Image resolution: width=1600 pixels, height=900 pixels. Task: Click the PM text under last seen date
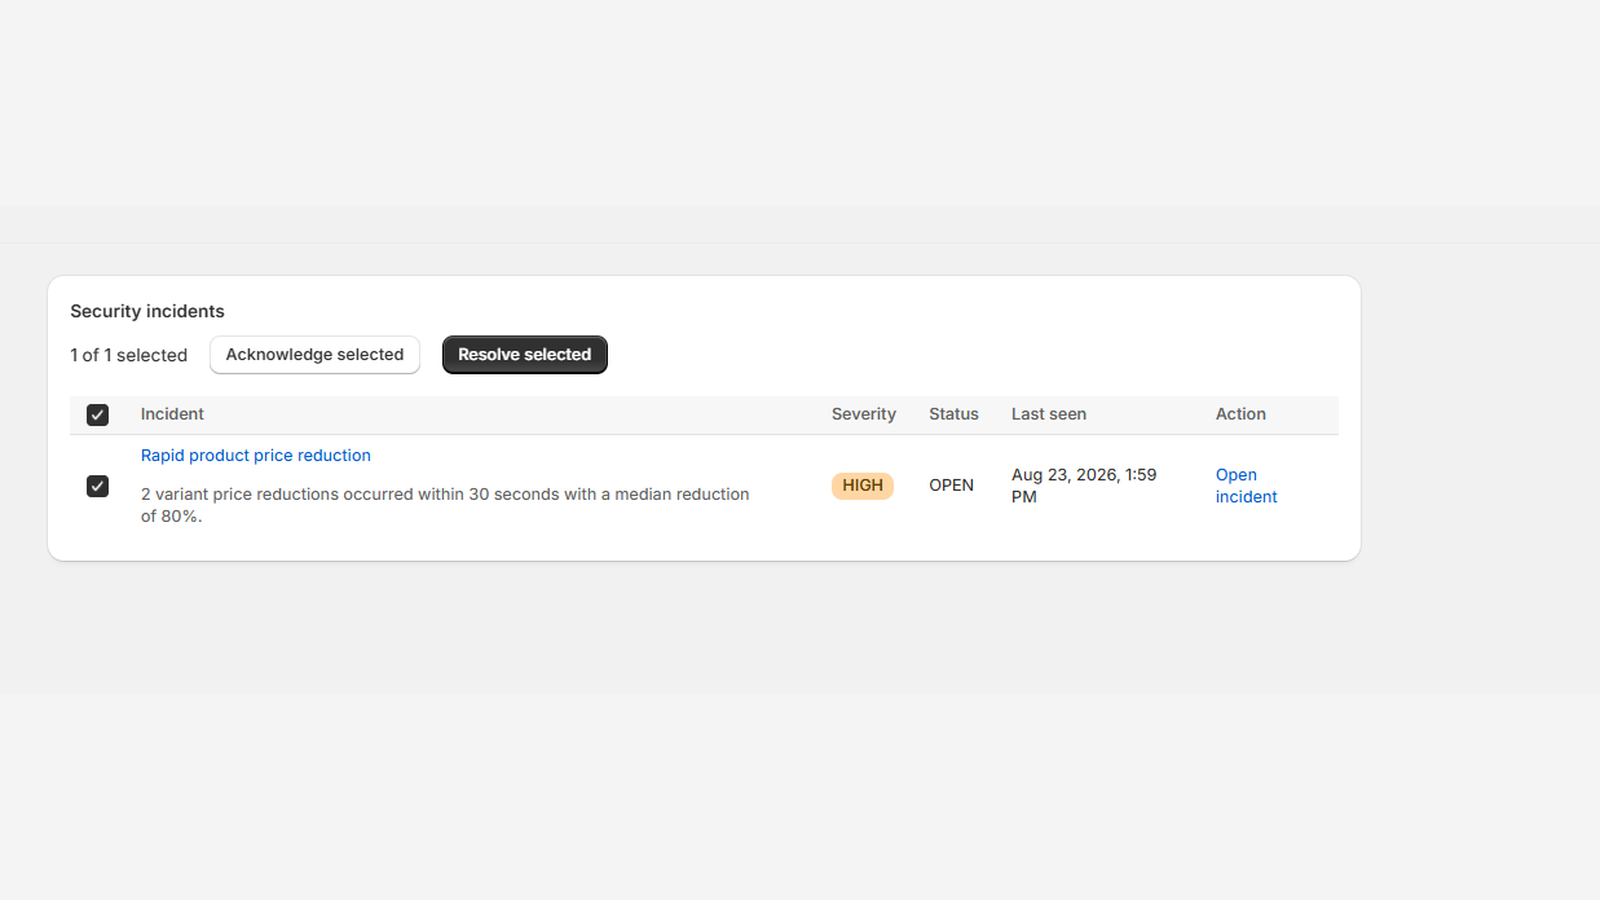click(1024, 497)
